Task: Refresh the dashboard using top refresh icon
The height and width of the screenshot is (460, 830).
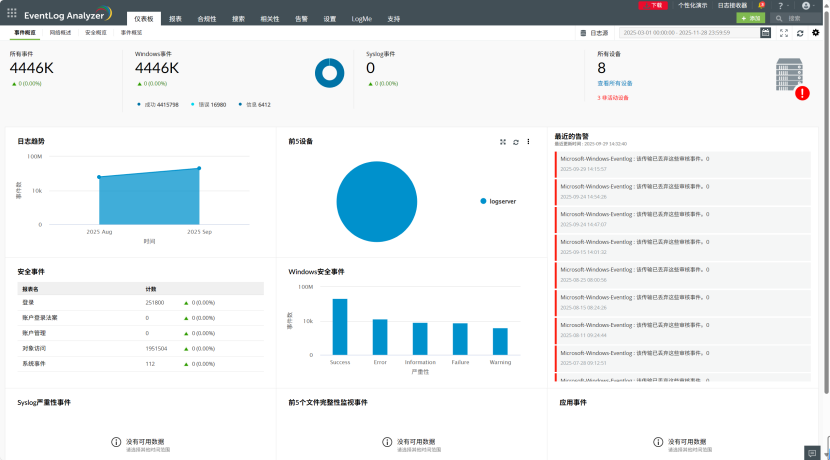Action: [x=800, y=32]
